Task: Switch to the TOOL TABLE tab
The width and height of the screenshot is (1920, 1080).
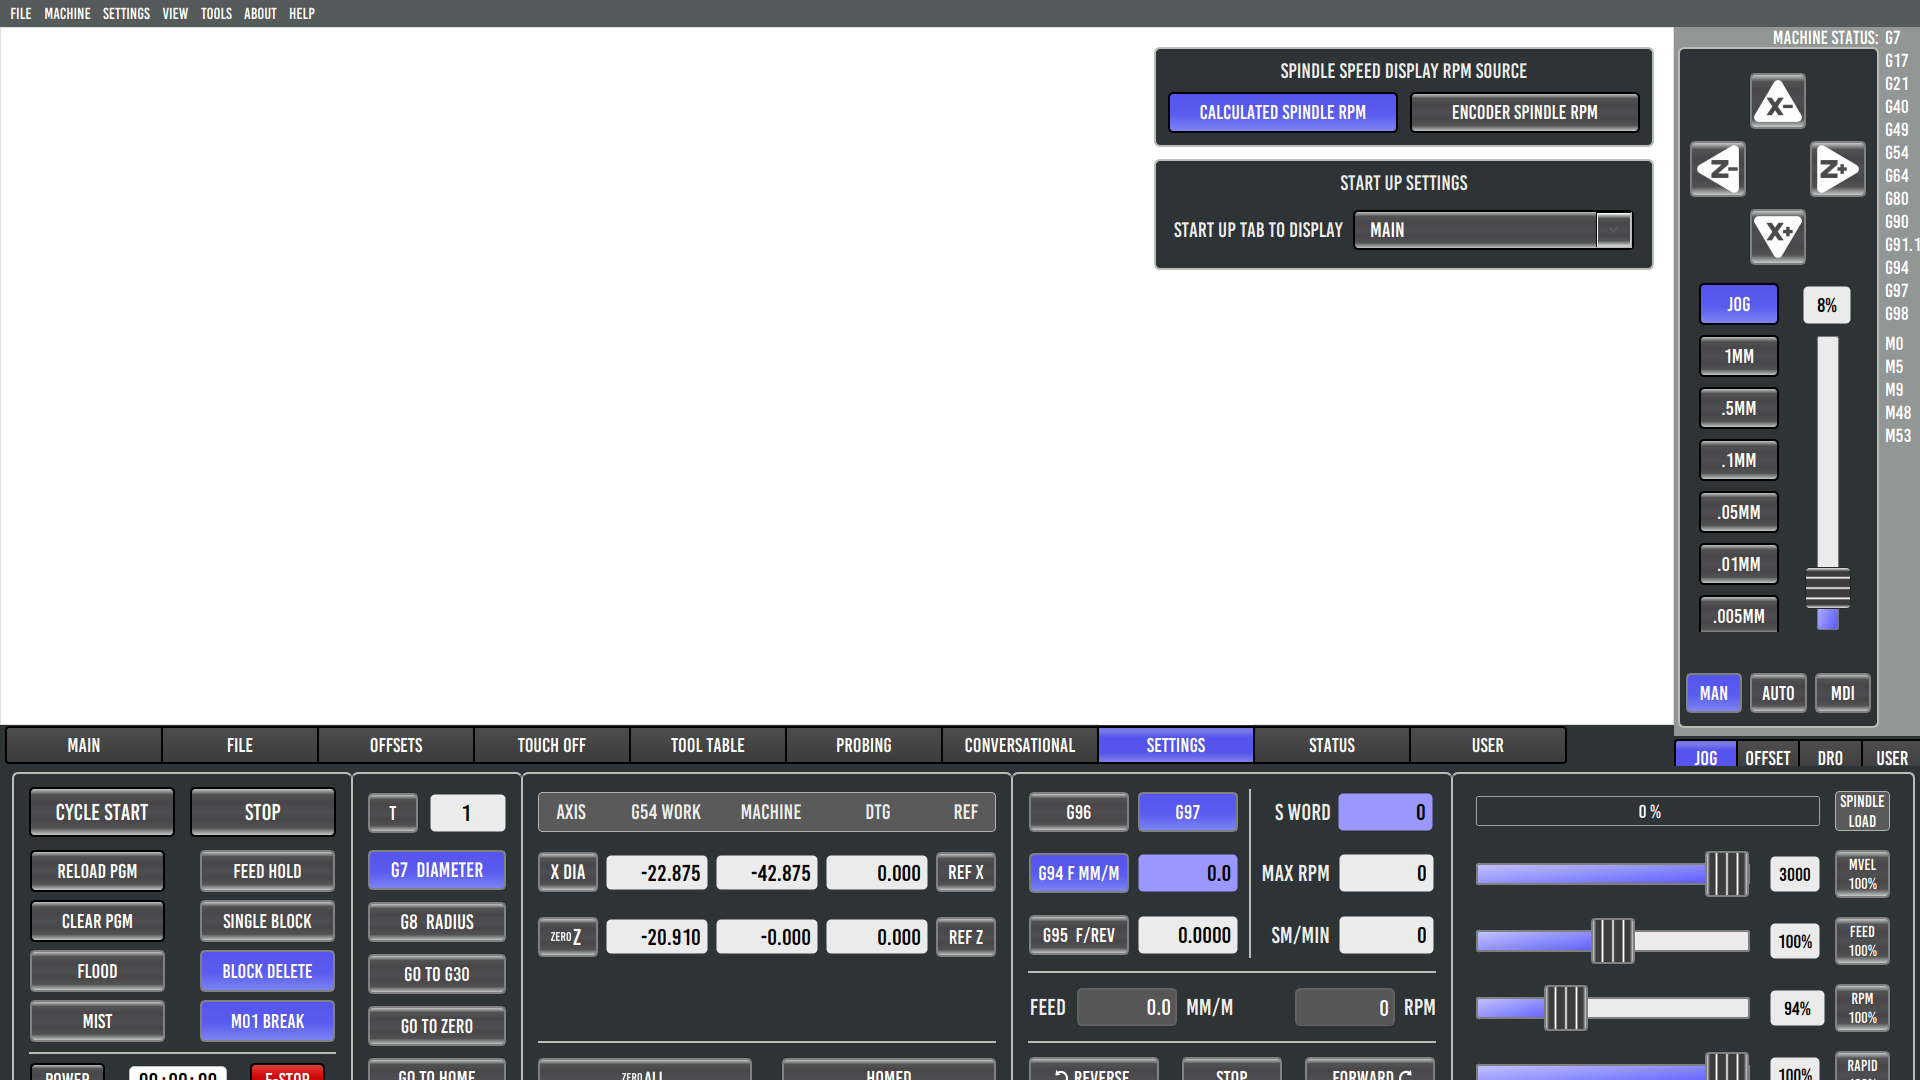Action: (707, 745)
